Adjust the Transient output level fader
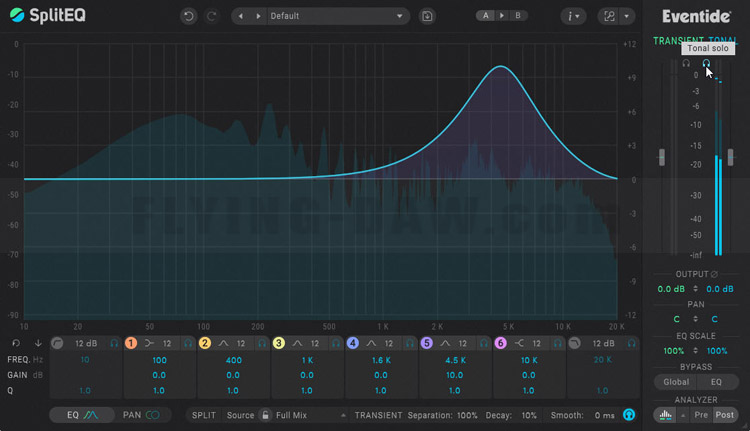This screenshot has width=750, height=431. (x=662, y=157)
